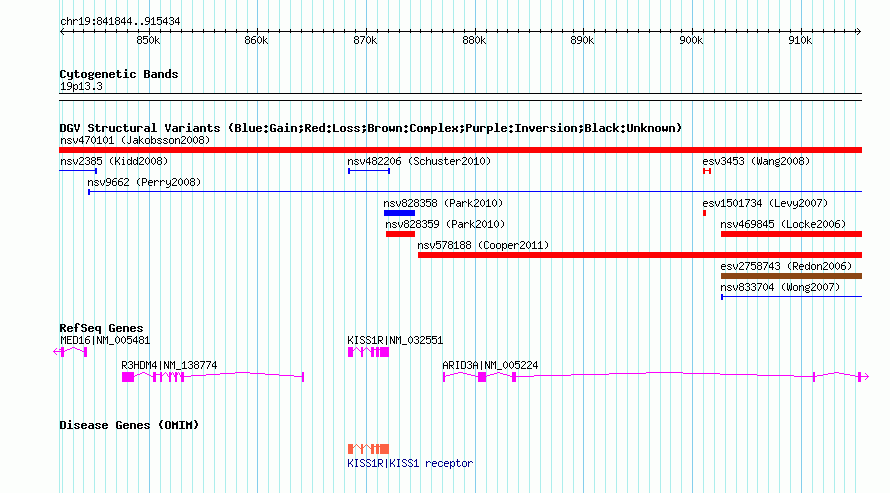Click the DGV Structural Variants track title
Viewport: 890px width, 493px height.
(371, 128)
